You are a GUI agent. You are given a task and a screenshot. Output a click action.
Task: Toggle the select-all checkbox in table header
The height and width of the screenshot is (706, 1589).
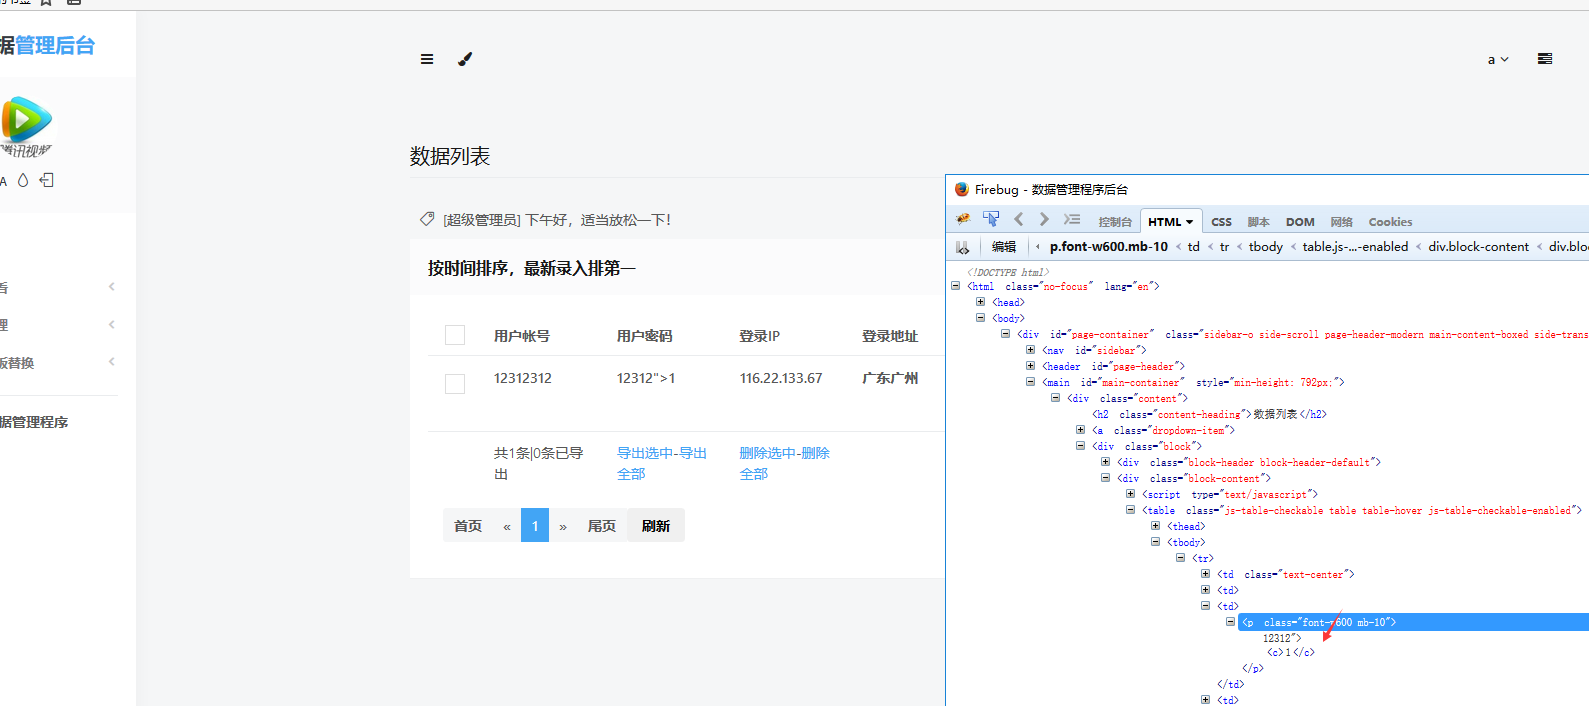(x=455, y=335)
